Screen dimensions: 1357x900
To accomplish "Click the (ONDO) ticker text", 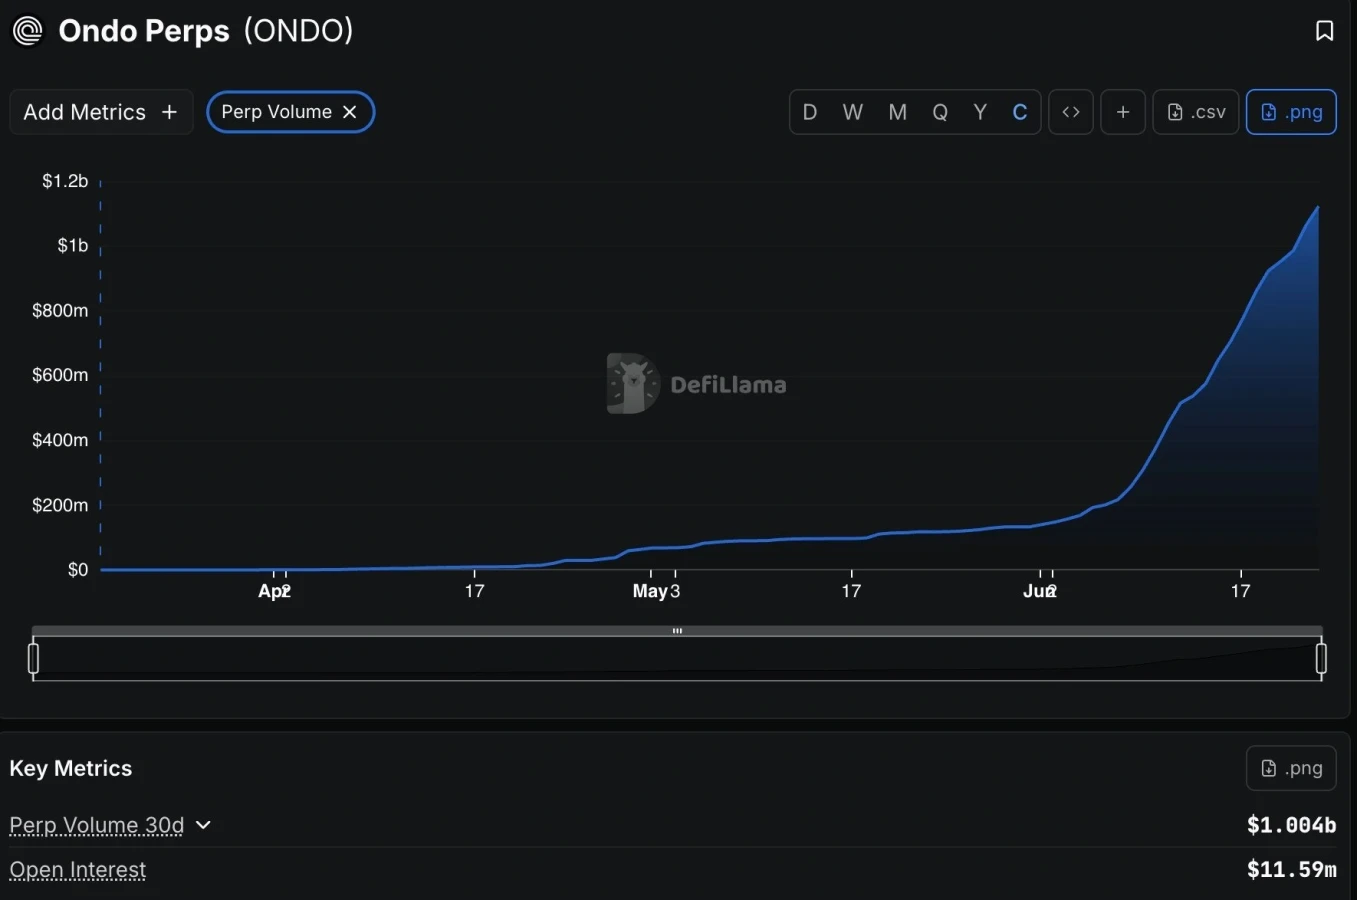I will 299,31.
